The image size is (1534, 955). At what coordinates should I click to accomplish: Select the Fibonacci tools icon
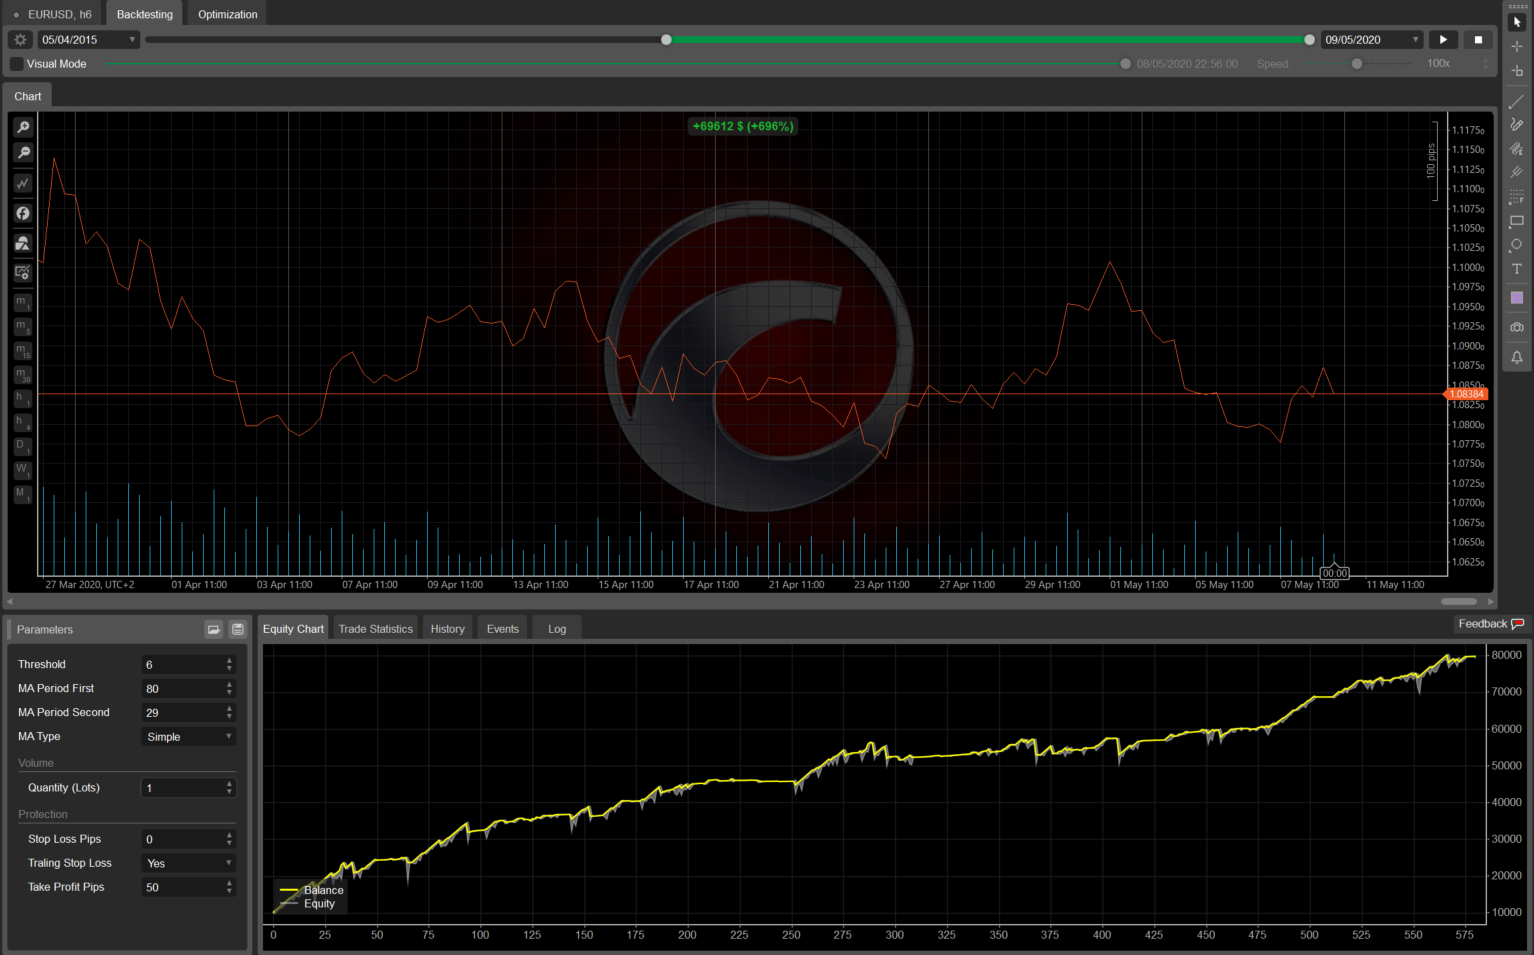[1517, 197]
